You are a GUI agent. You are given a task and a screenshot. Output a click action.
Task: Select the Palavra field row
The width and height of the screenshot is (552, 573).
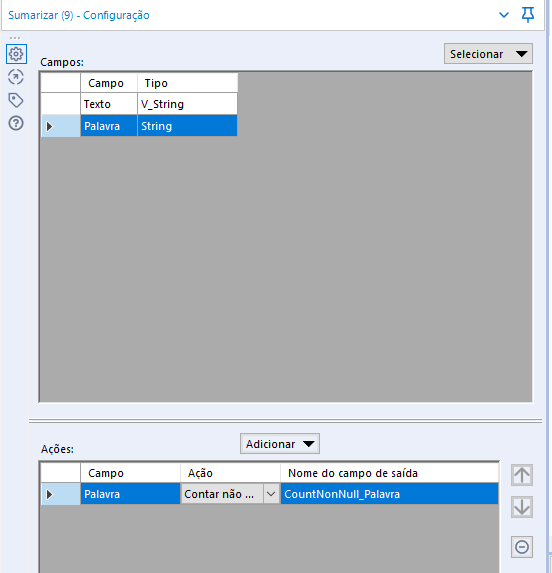[139, 126]
